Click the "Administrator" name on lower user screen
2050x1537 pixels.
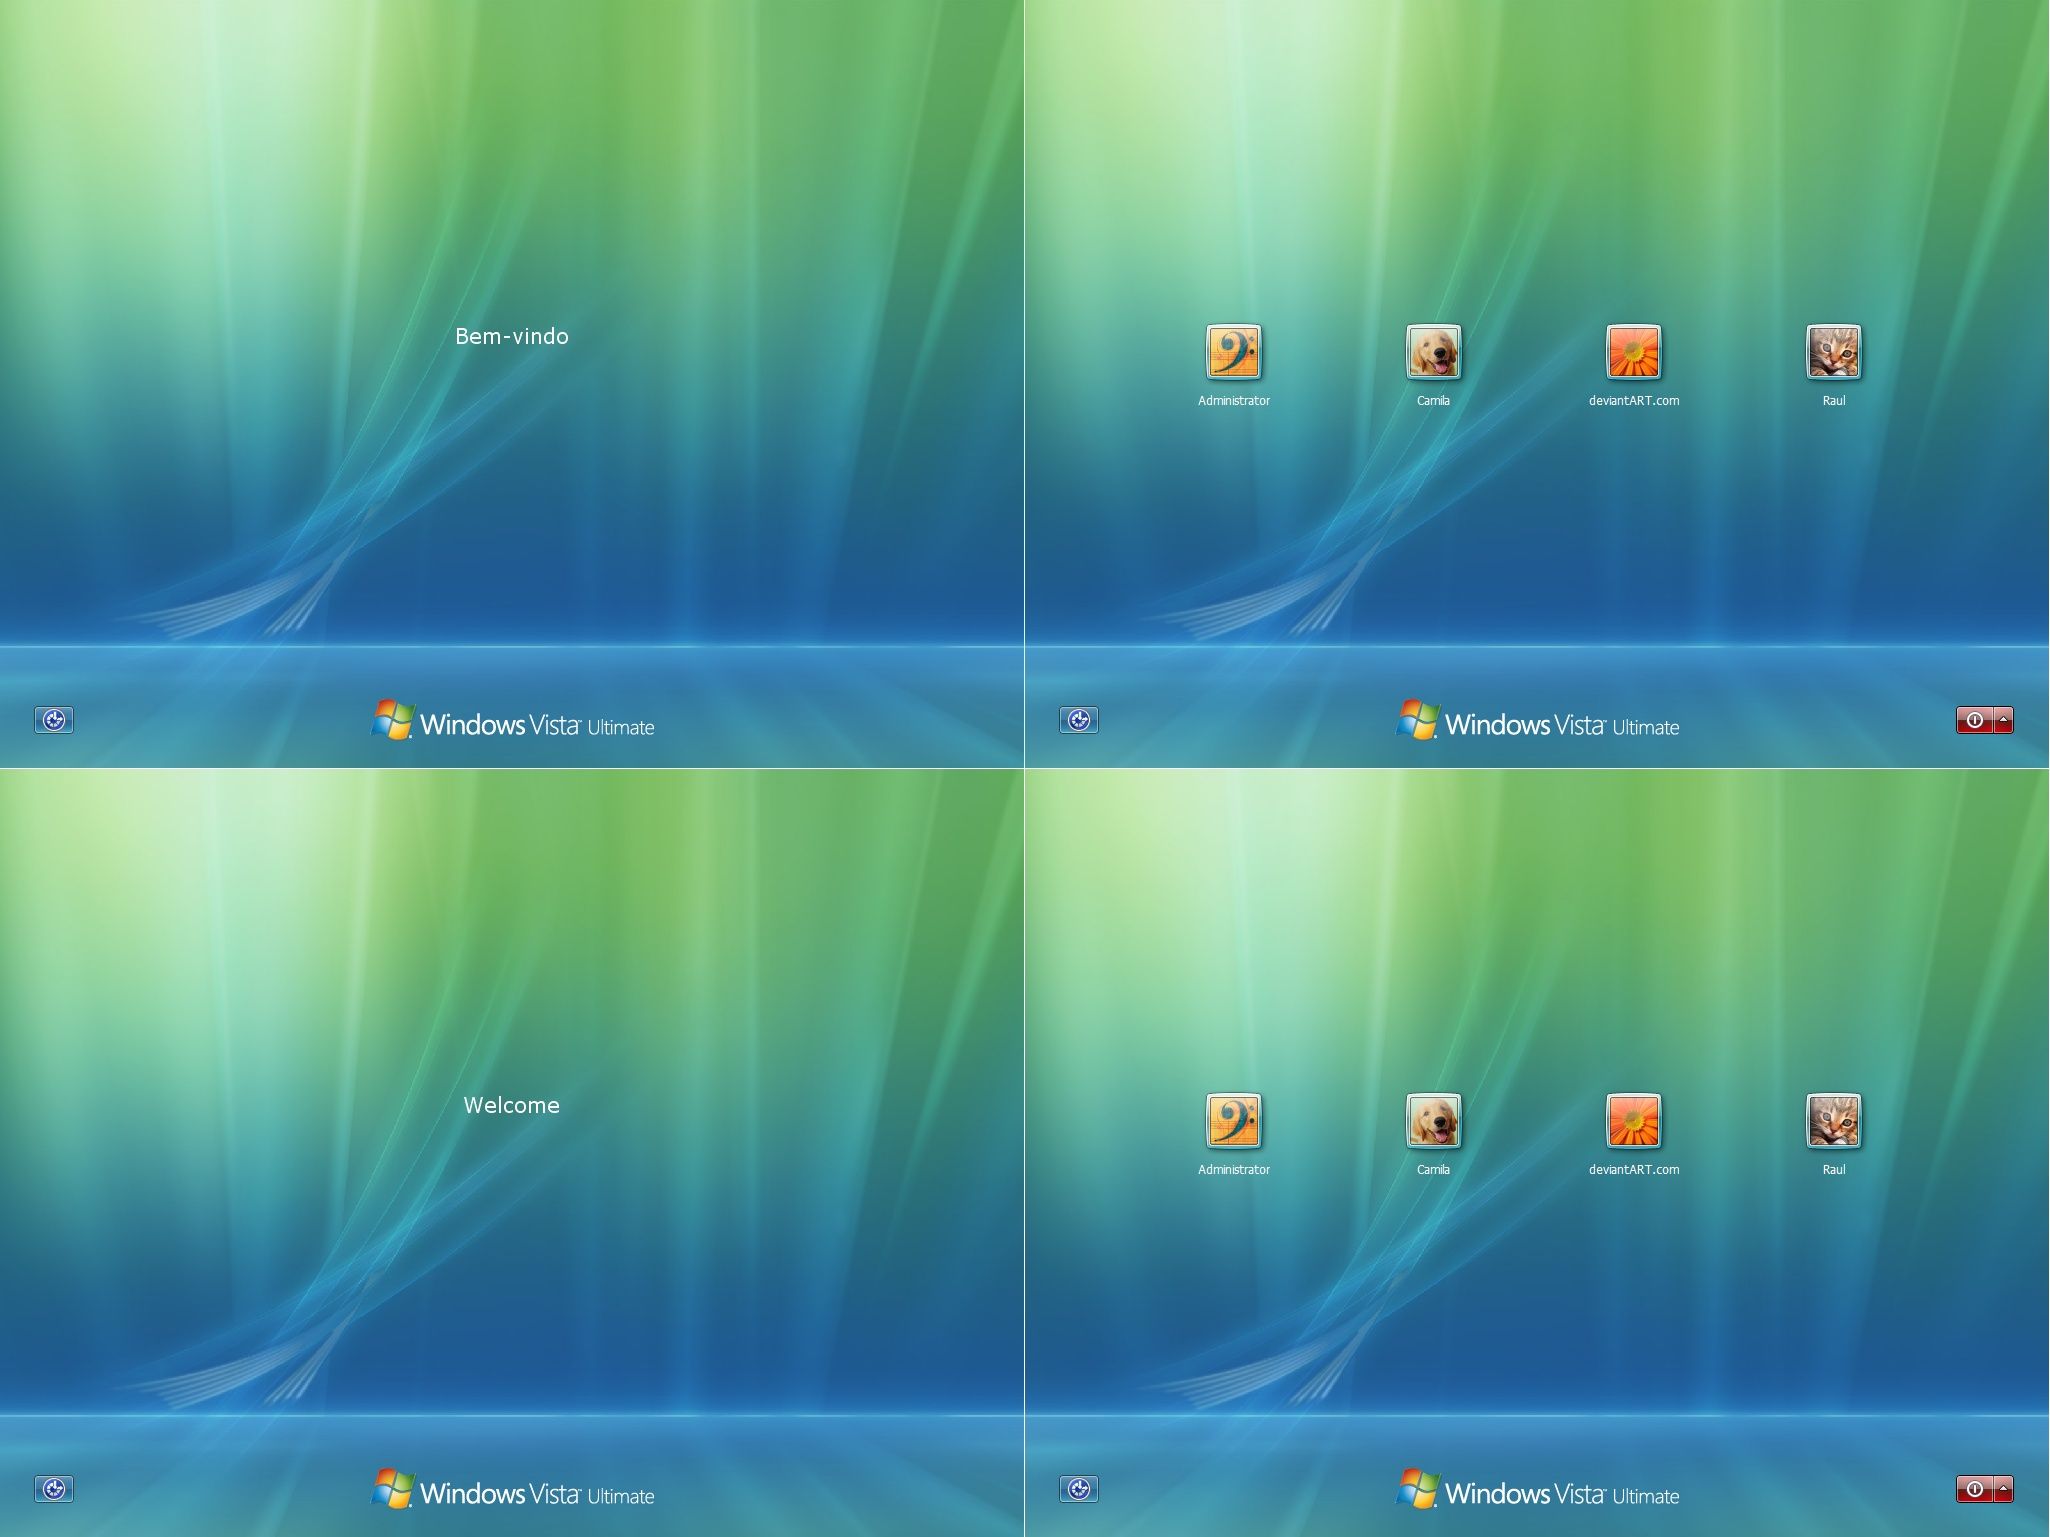pos(1234,1170)
